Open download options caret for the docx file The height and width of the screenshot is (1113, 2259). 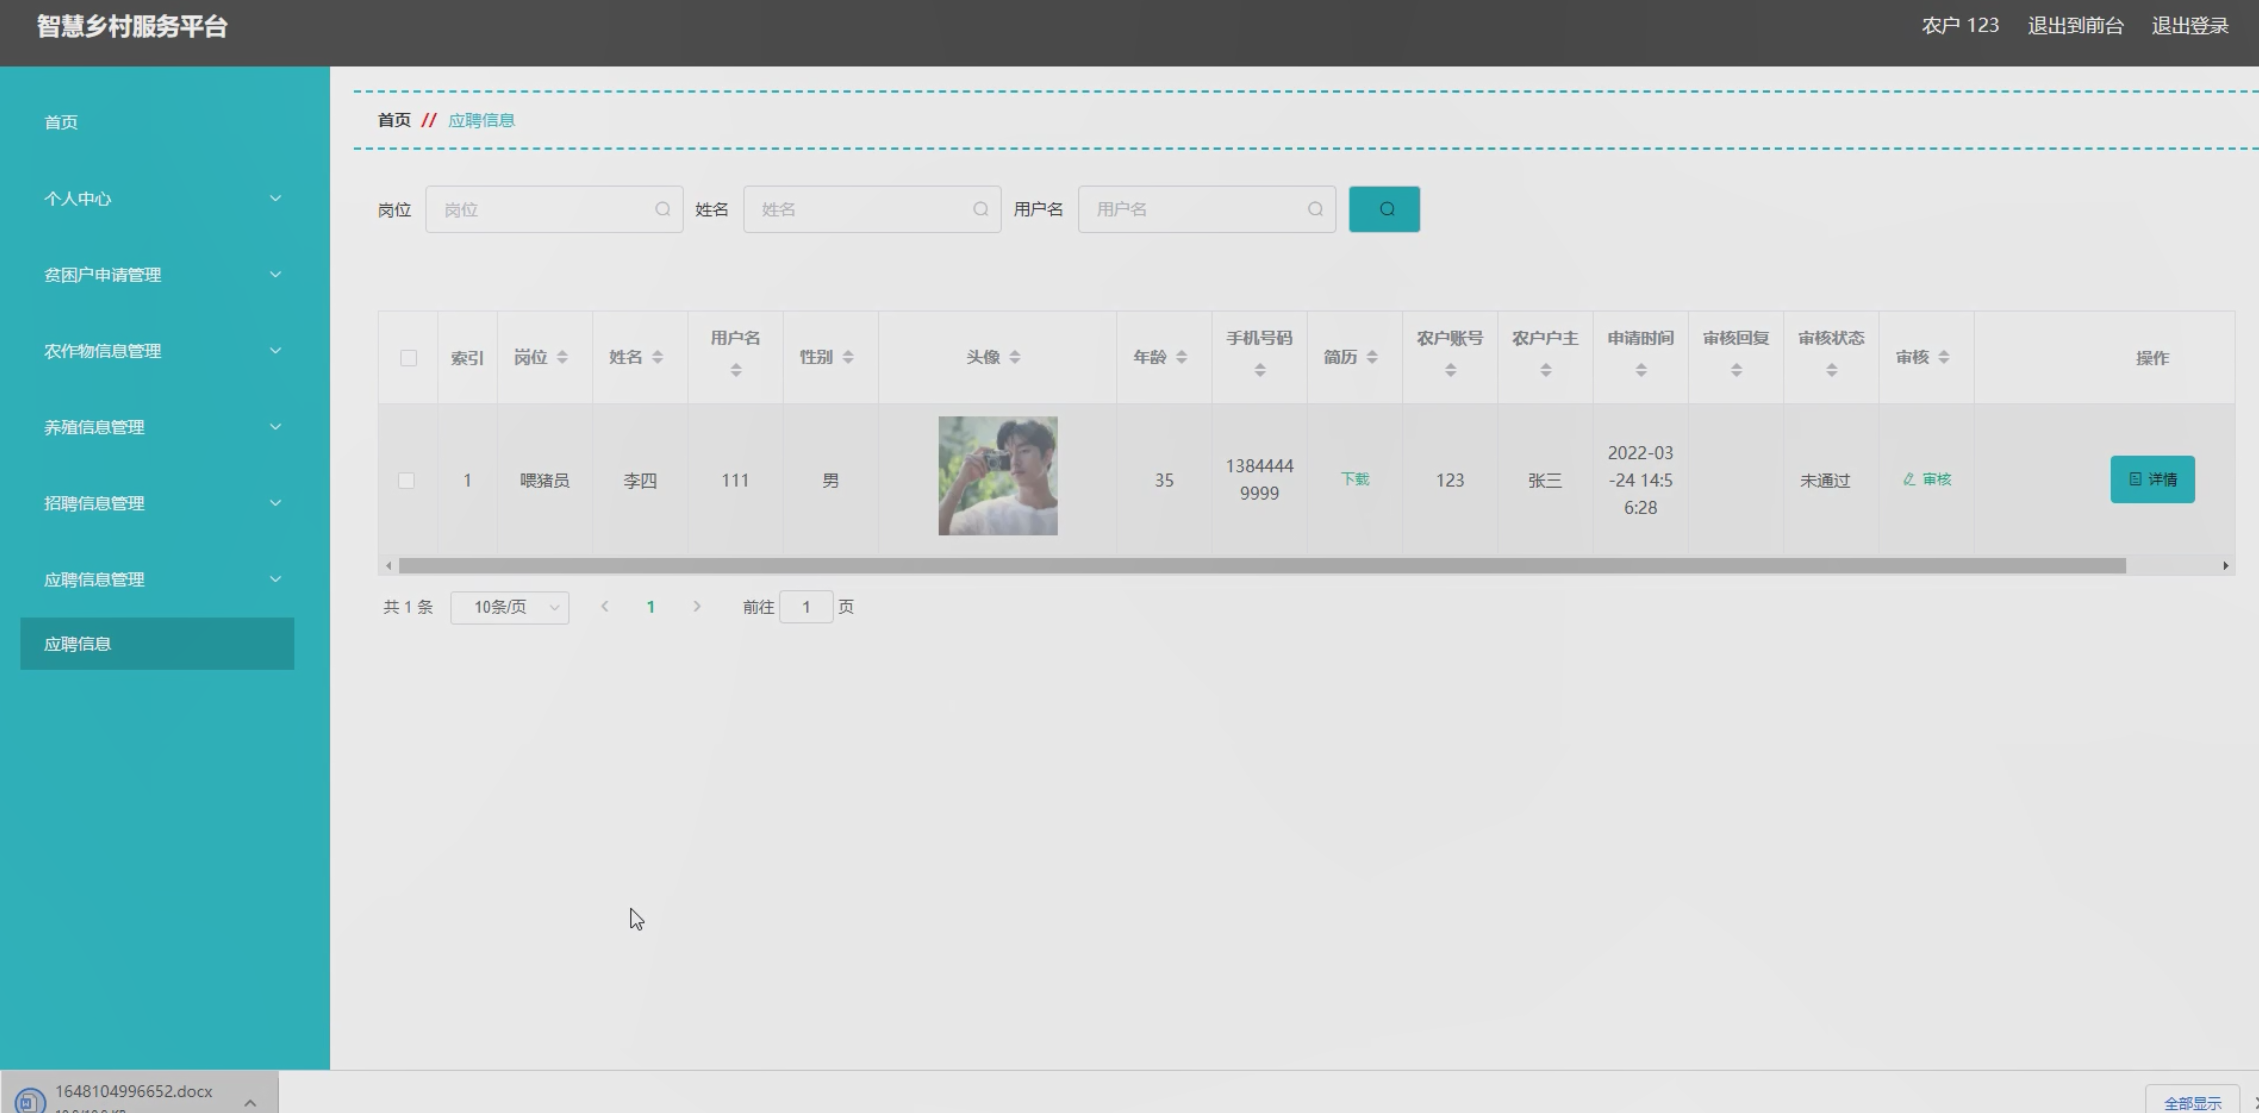[x=250, y=1101]
